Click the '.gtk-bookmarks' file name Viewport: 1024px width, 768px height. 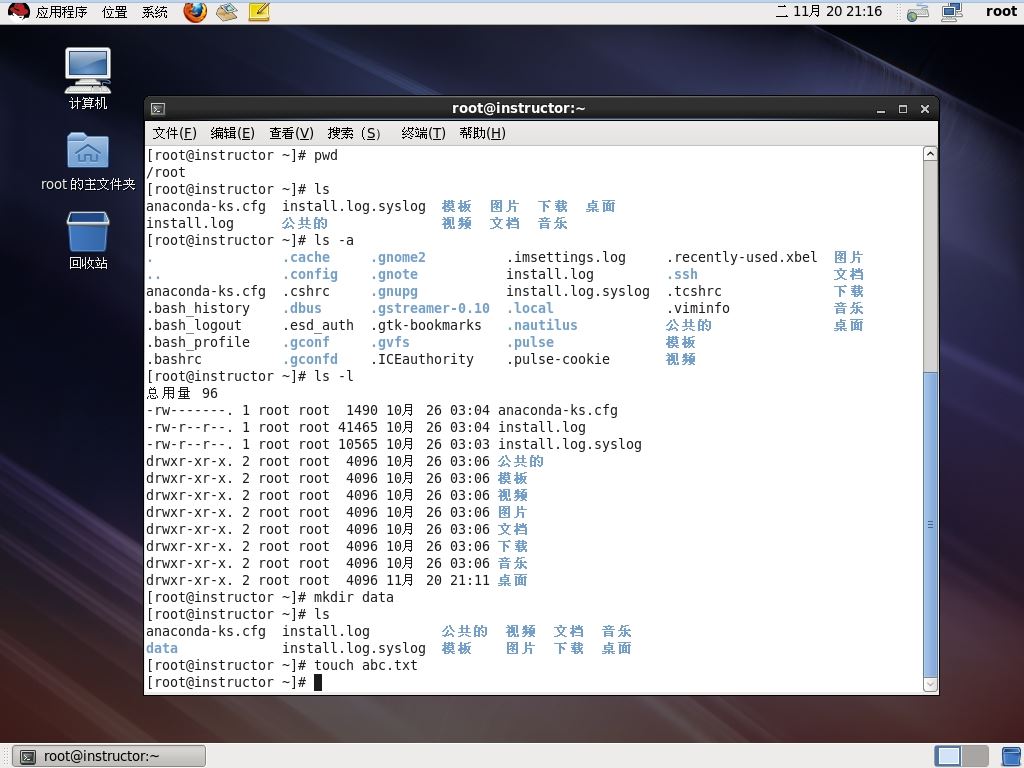click(x=426, y=325)
